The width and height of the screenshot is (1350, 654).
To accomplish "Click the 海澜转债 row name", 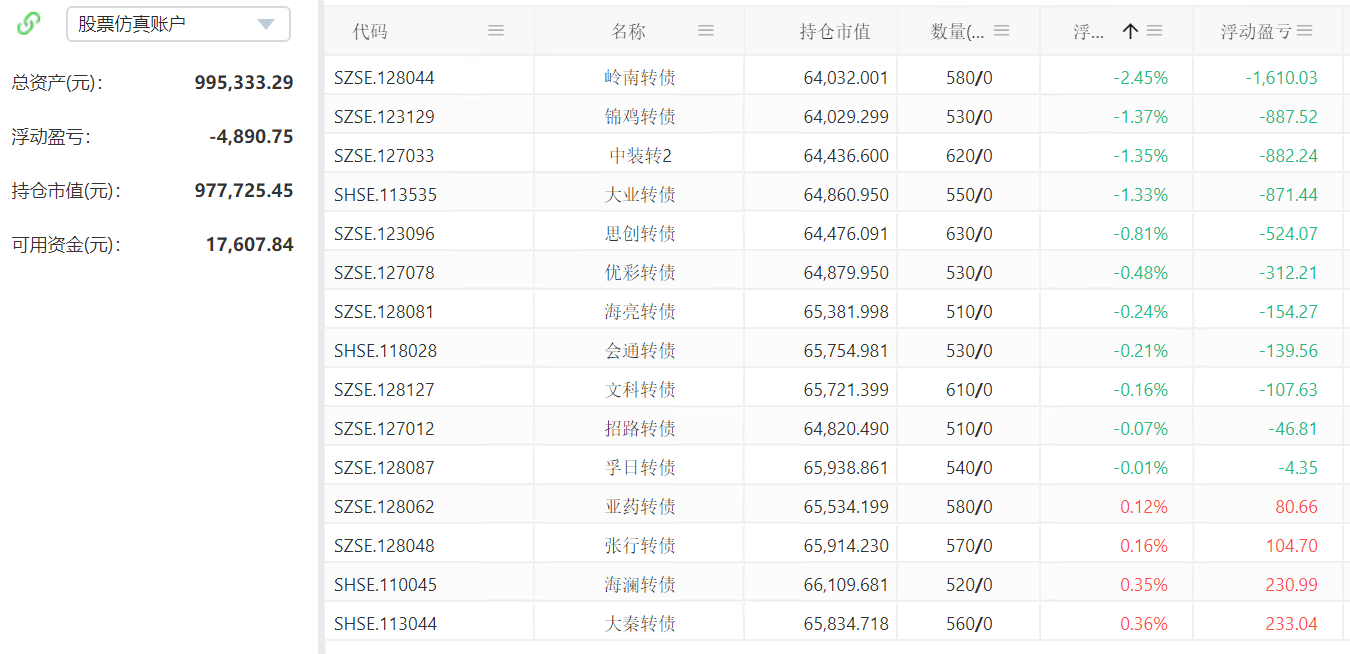I will 640,584.
